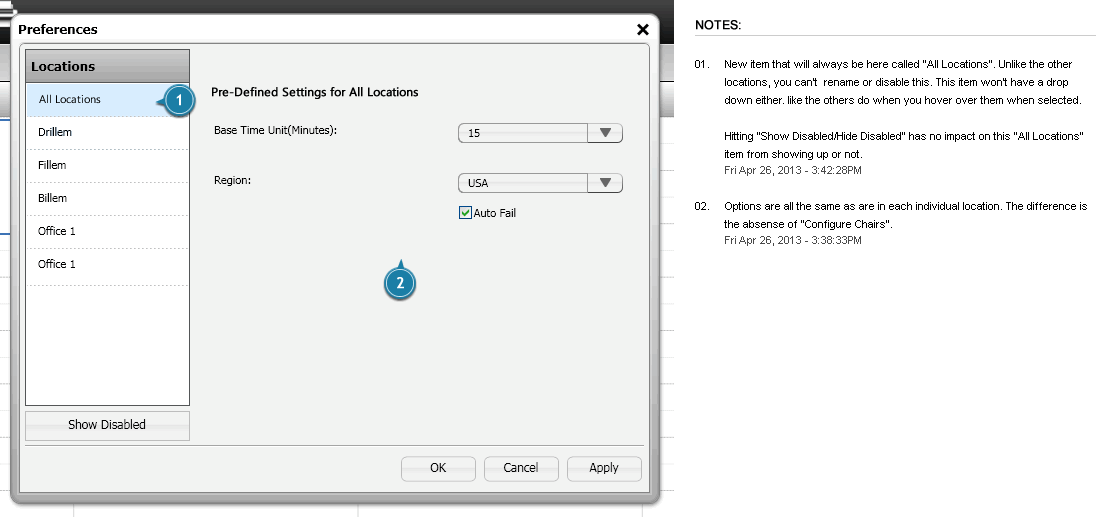Click the 3:42:28PM note timestamp

coord(793,171)
